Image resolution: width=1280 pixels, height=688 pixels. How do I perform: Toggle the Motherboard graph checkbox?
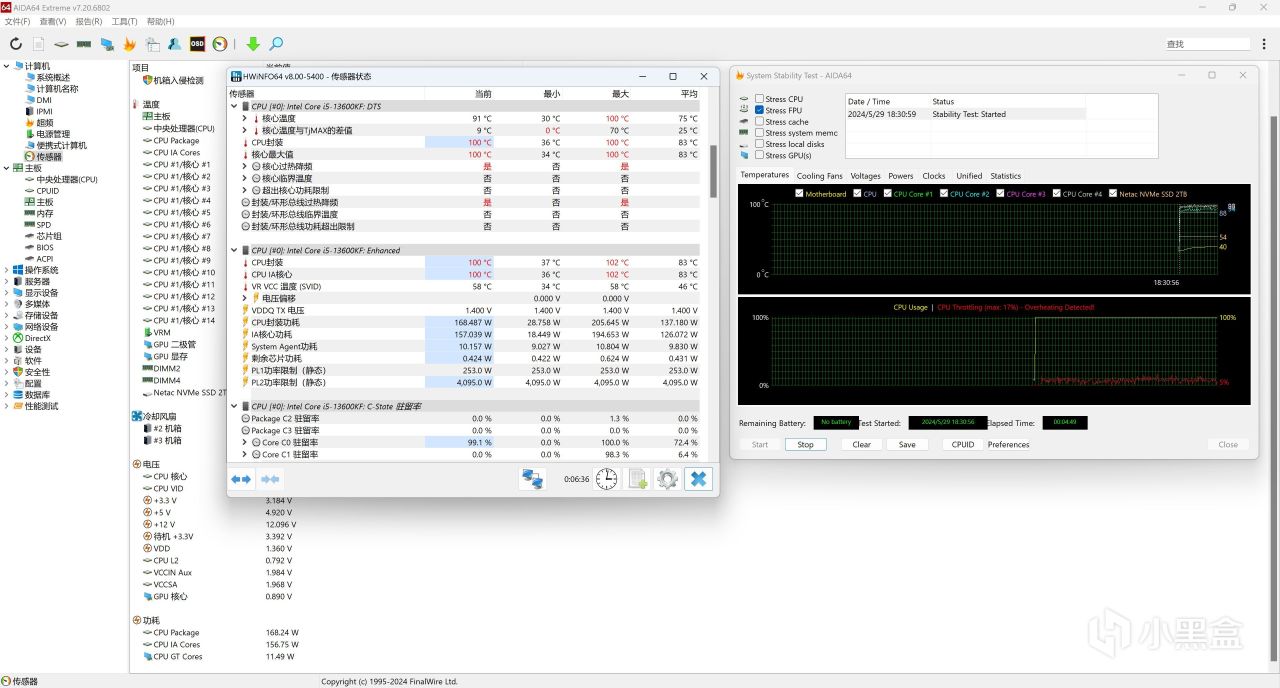(x=799, y=194)
